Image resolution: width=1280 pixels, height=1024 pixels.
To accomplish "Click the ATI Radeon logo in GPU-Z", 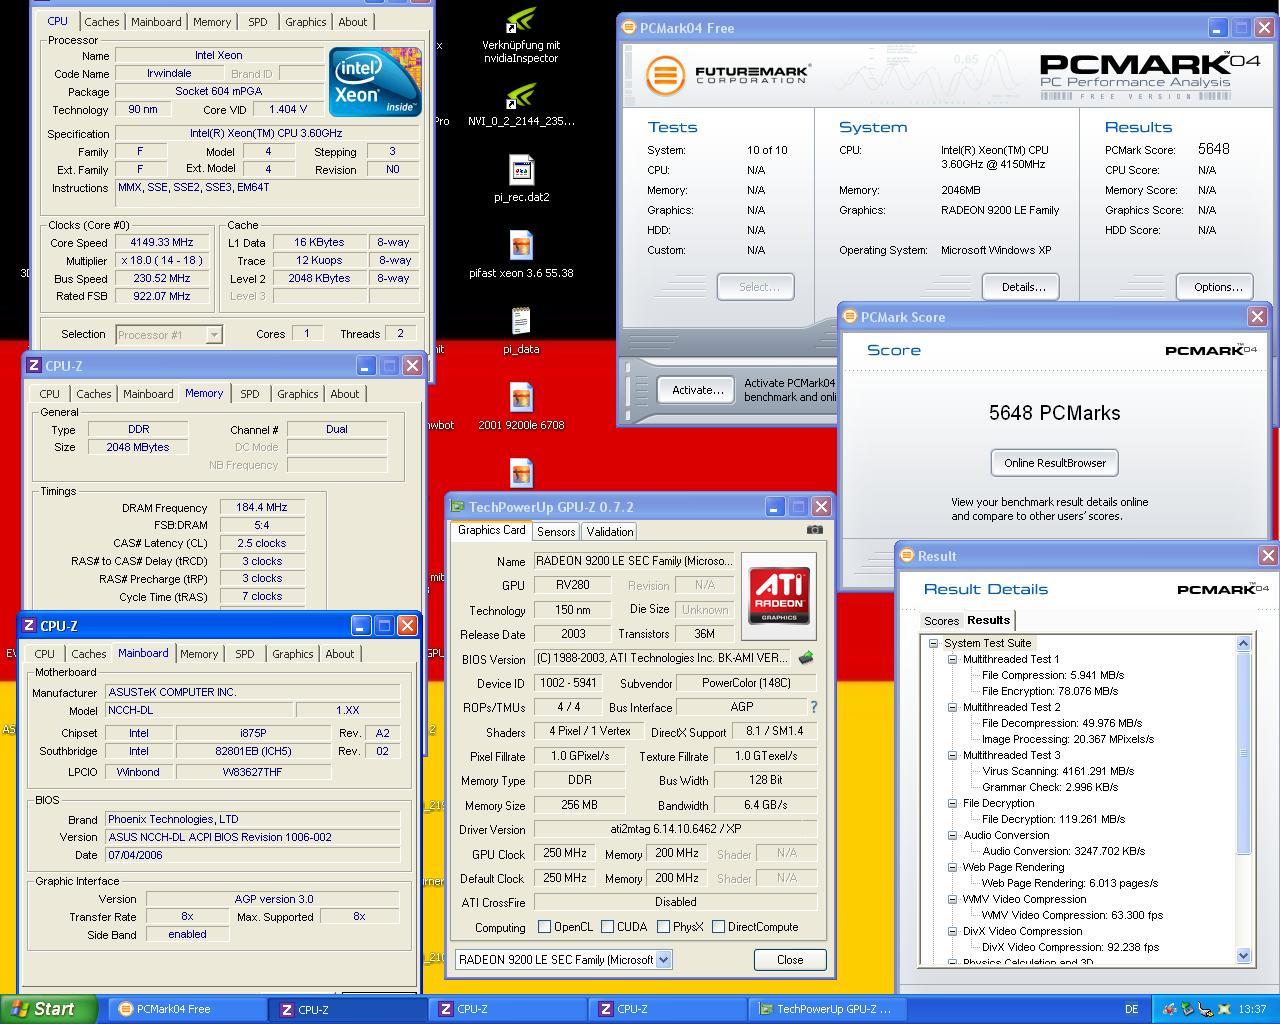I will point(779,596).
